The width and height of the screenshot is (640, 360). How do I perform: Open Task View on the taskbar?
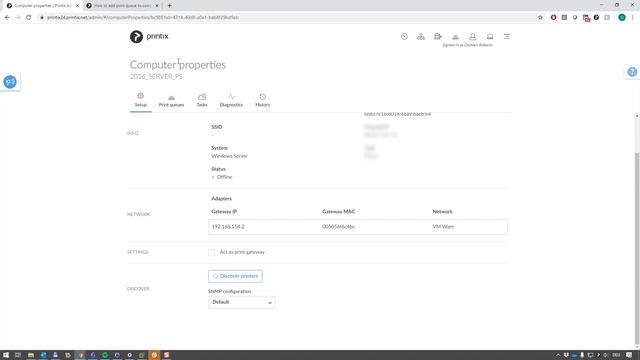[x=18, y=355]
